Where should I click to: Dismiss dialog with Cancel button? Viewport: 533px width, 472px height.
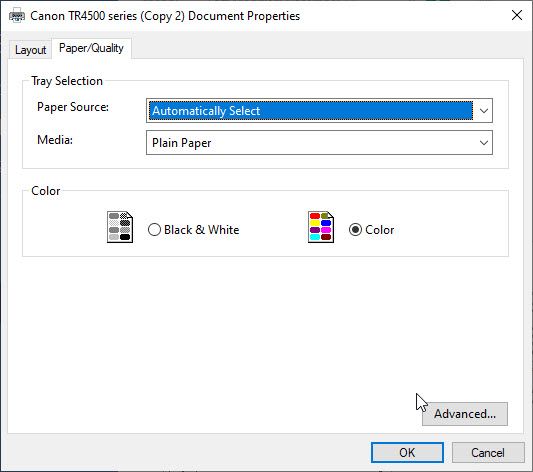tap(488, 453)
